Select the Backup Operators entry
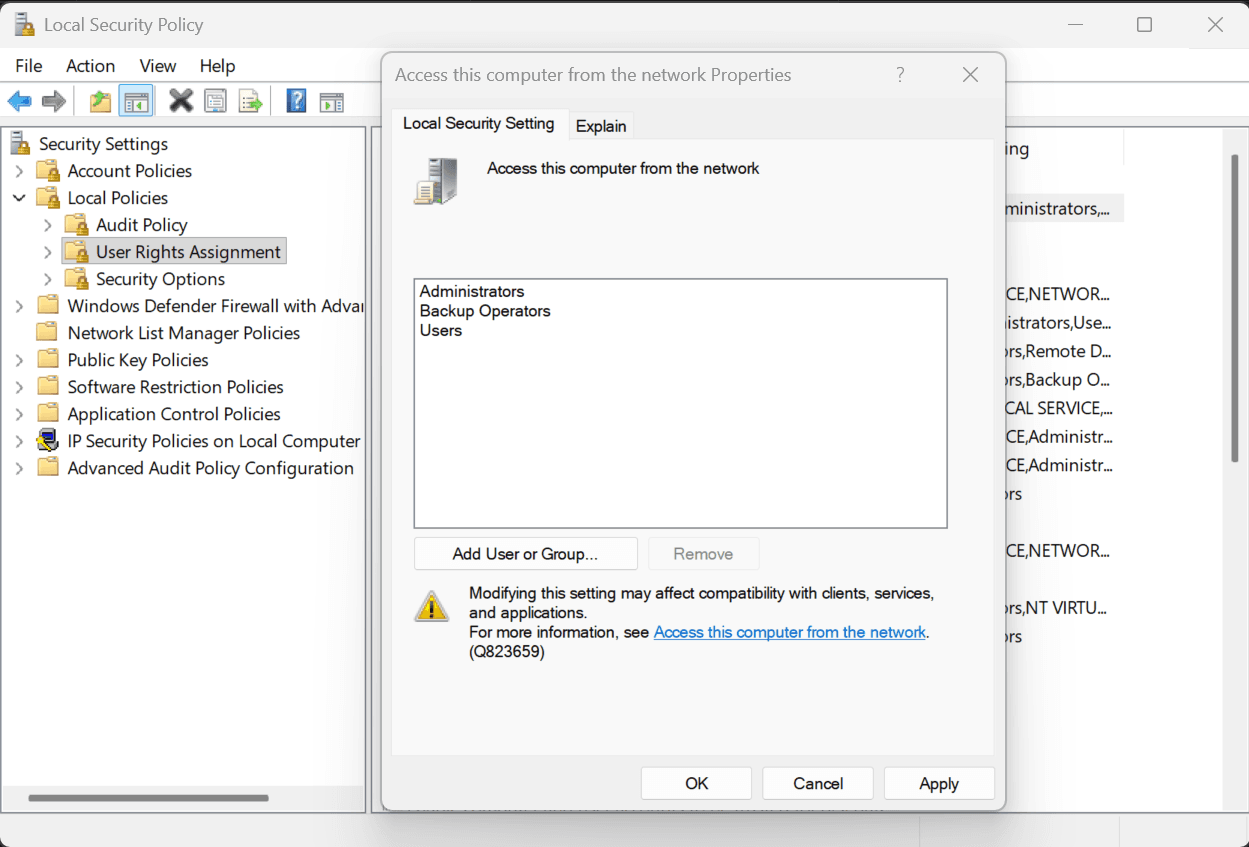This screenshot has width=1249, height=847. coord(484,311)
